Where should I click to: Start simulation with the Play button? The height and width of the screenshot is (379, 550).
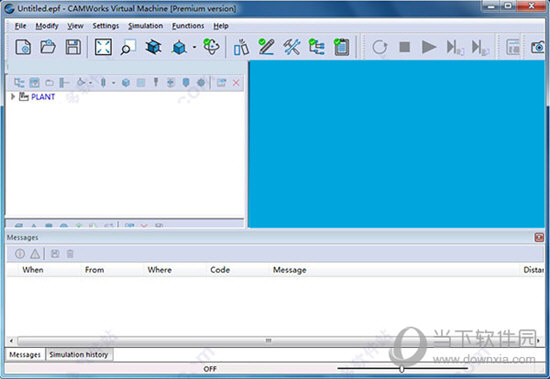pyautogui.click(x=429, y=47)
